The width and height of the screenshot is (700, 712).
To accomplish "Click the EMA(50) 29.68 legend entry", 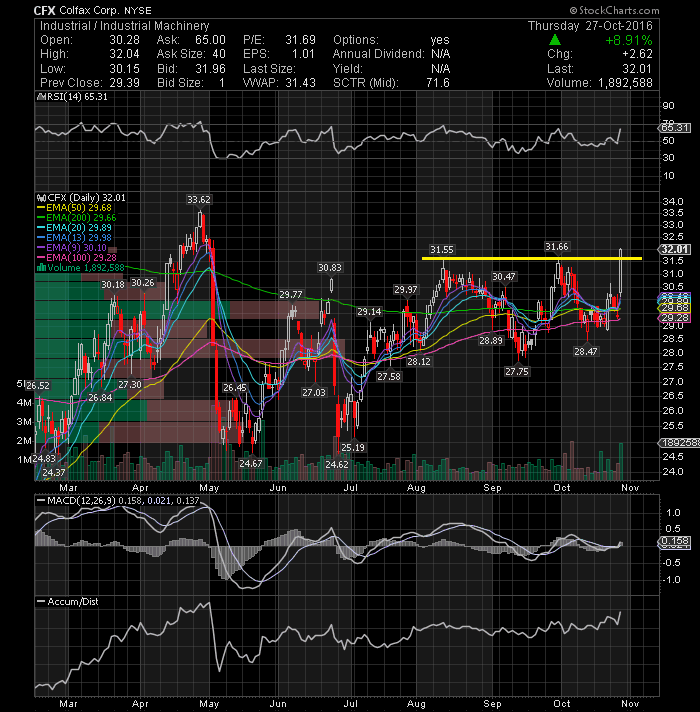I will tap(74, 208).
